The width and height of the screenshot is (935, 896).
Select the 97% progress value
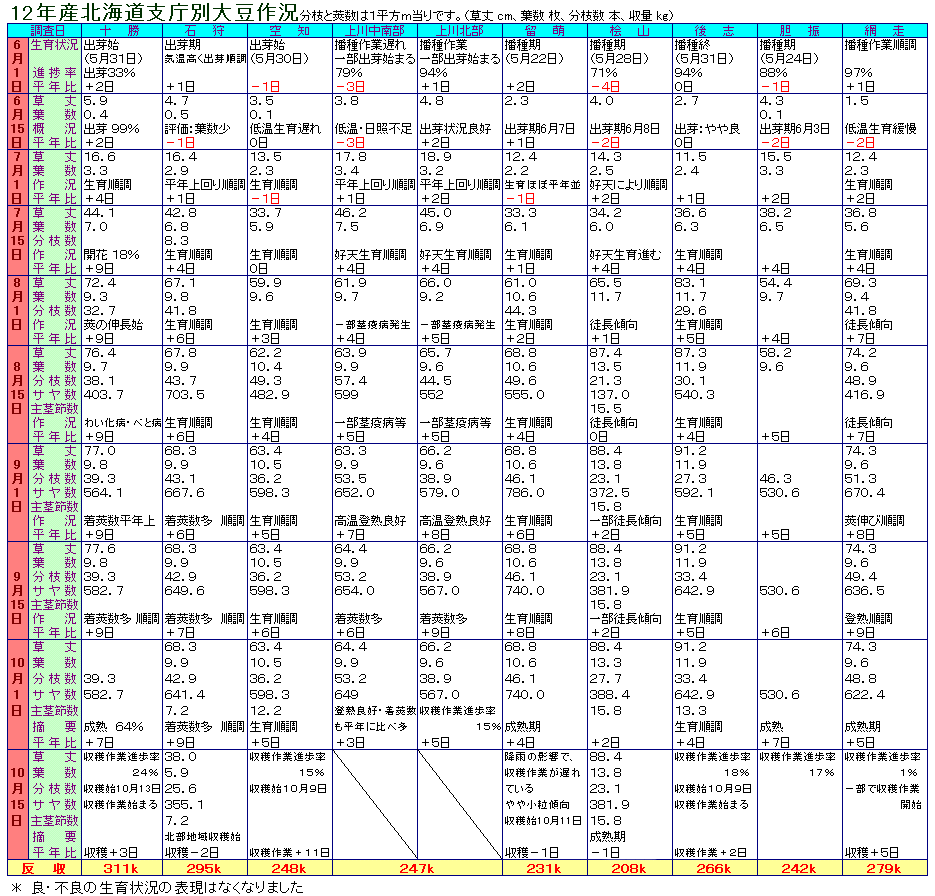coord(859,73)
